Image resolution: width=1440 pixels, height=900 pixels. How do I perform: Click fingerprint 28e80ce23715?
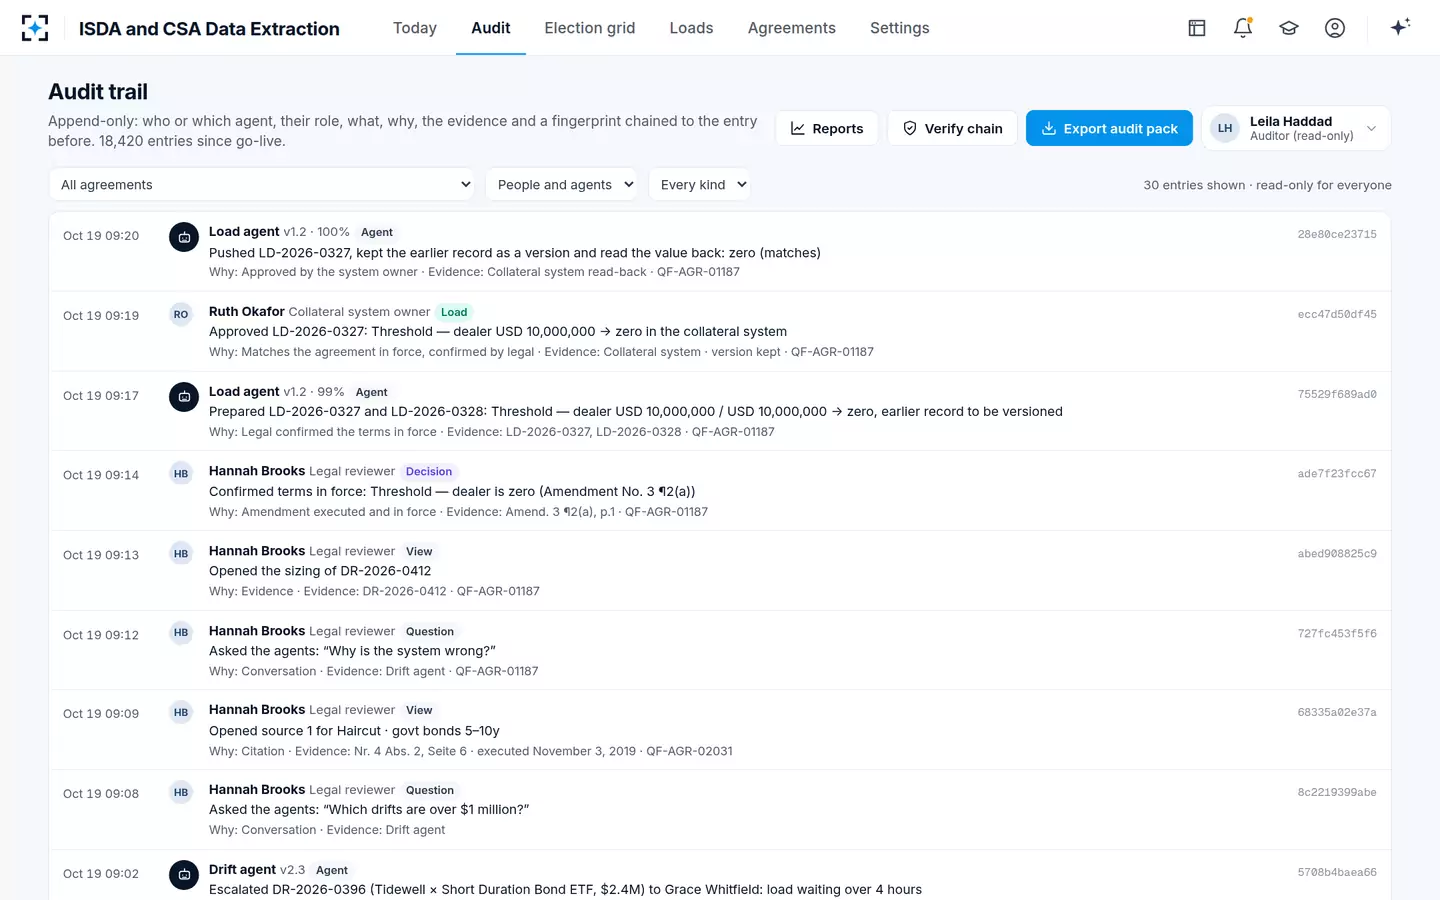coord(1337,234)
